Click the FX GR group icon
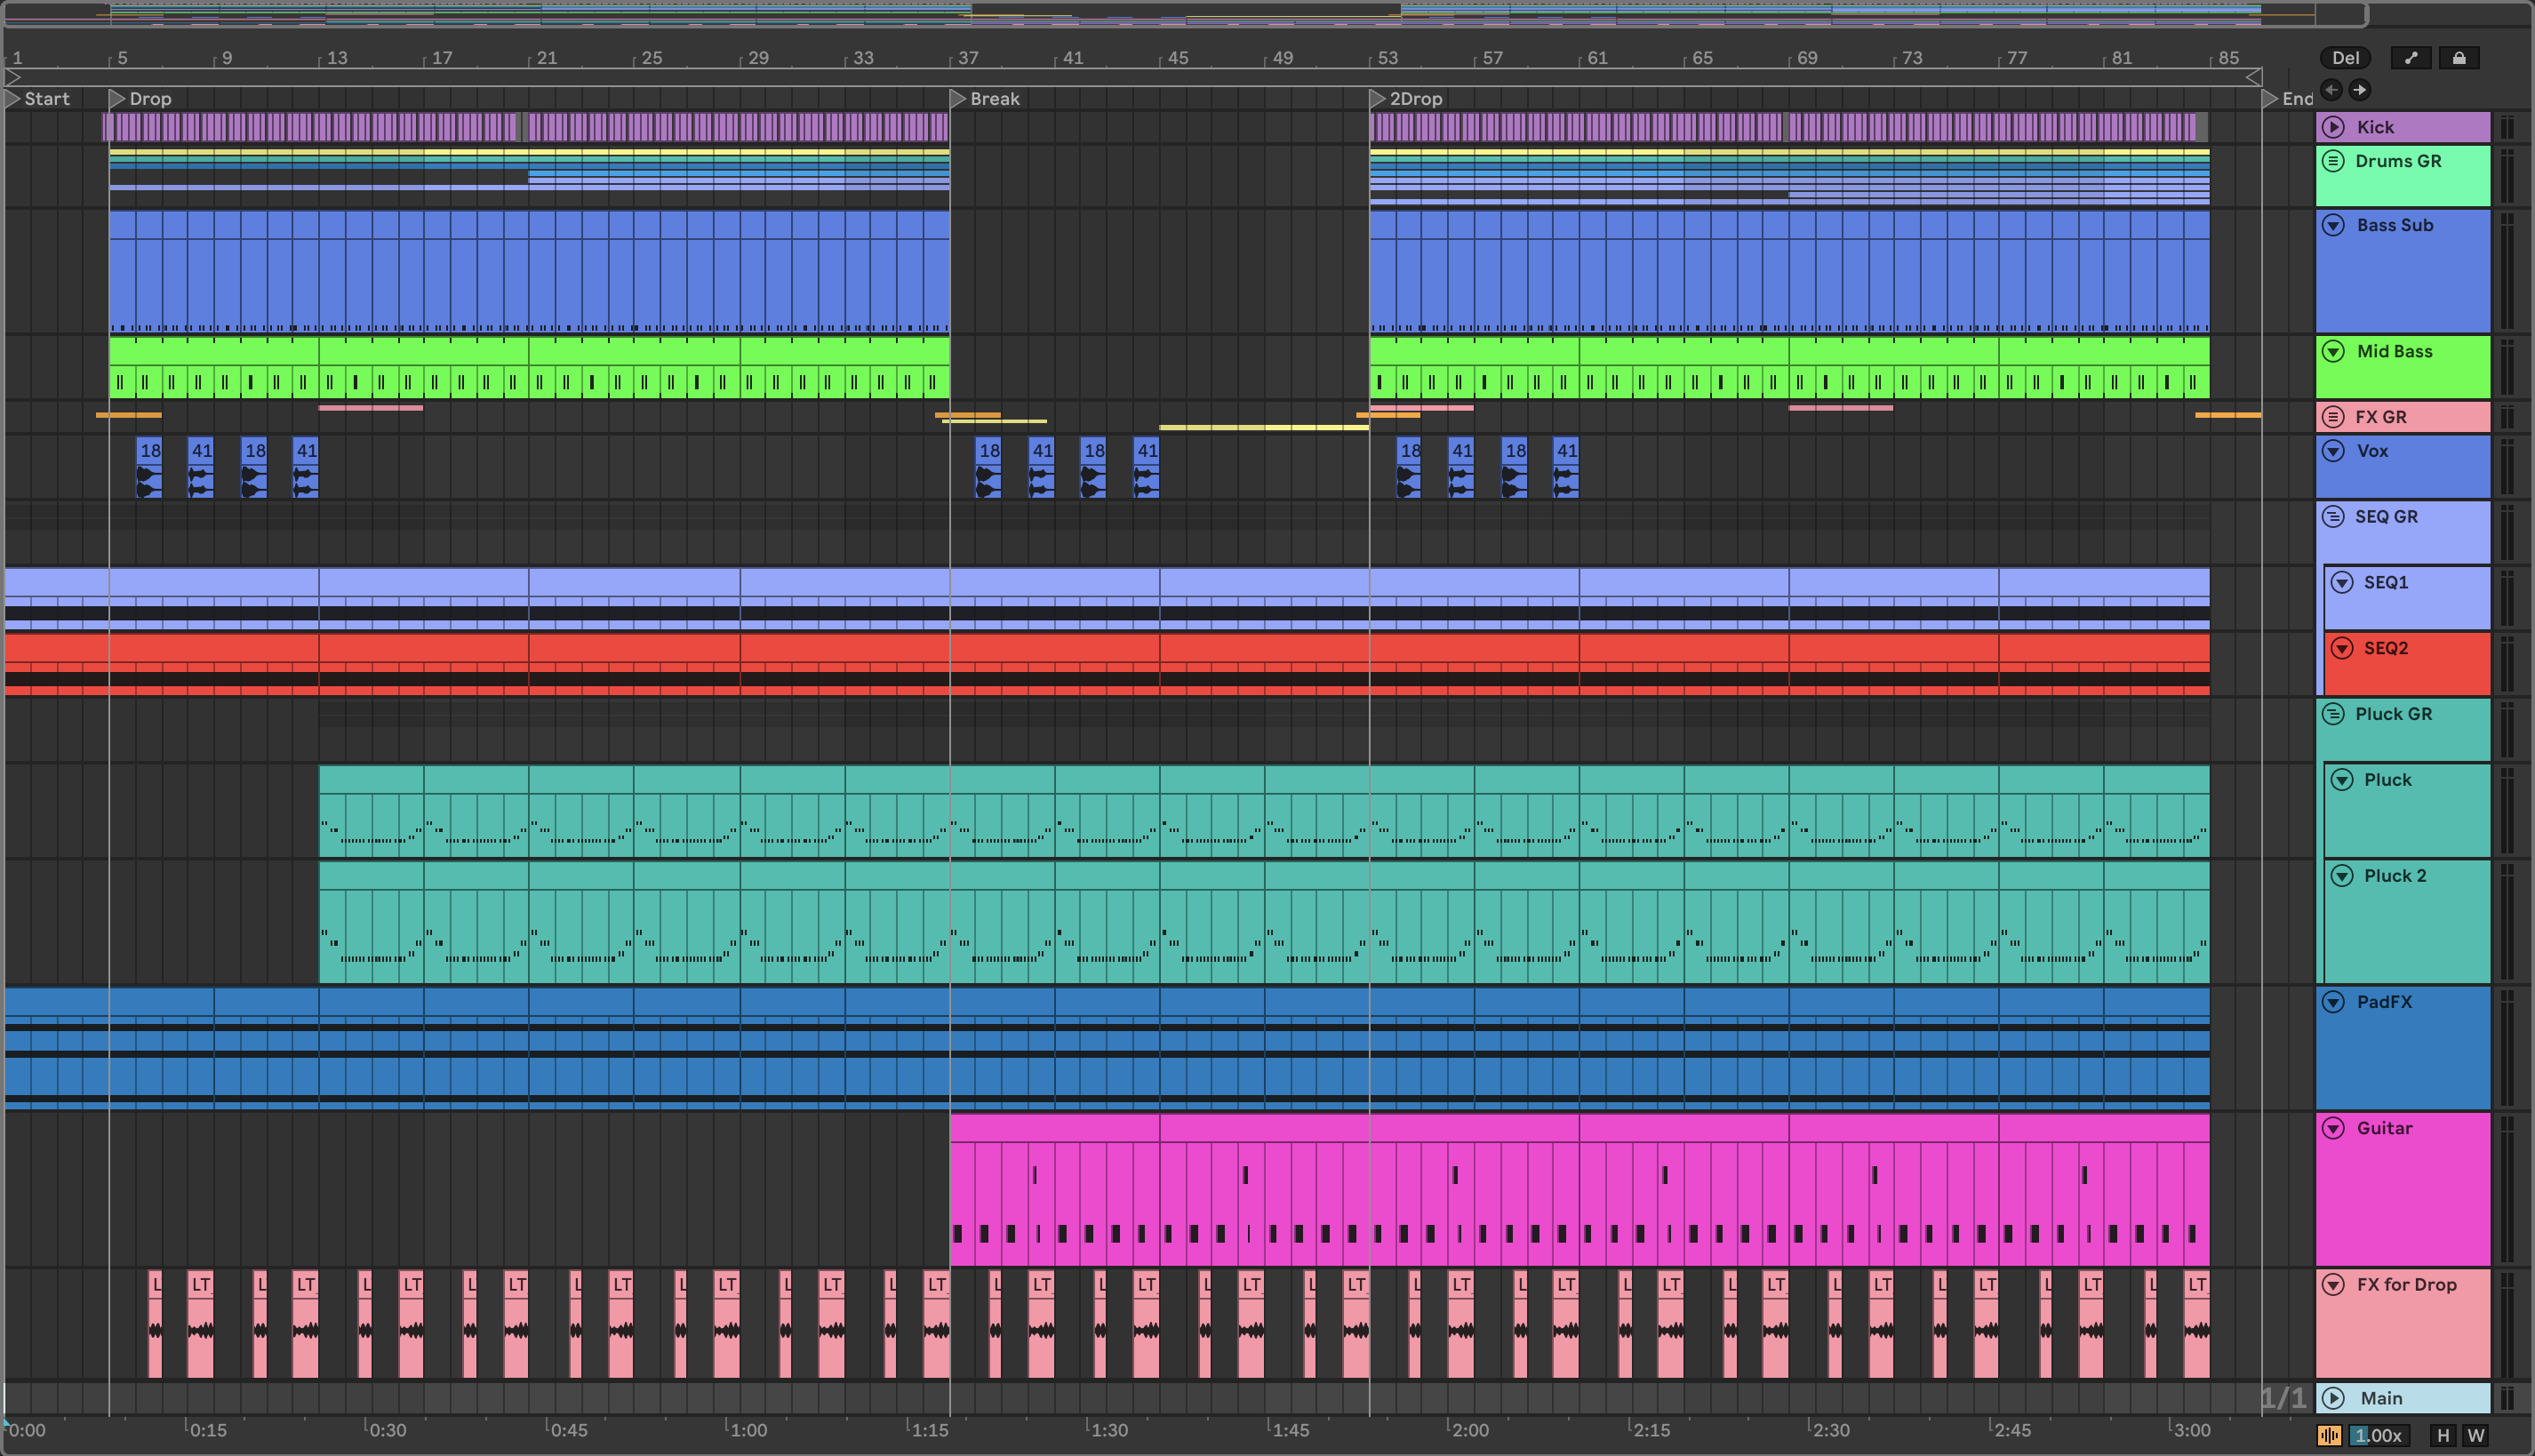The height and width of the screenshot is (1456, 2535). [x=2333, y=417]
